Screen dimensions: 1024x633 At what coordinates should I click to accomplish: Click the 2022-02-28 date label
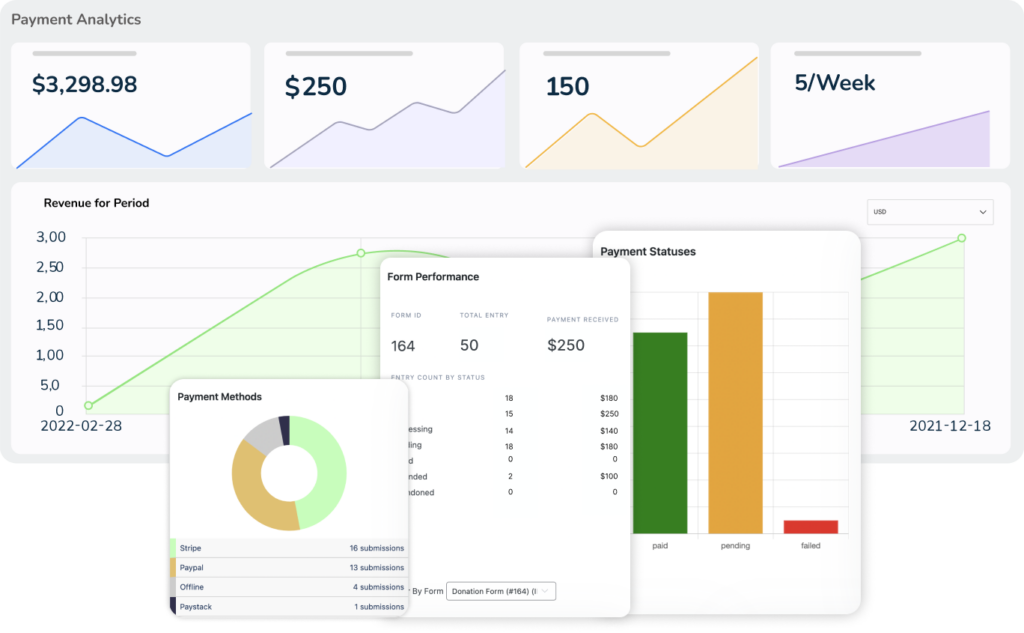81,426
